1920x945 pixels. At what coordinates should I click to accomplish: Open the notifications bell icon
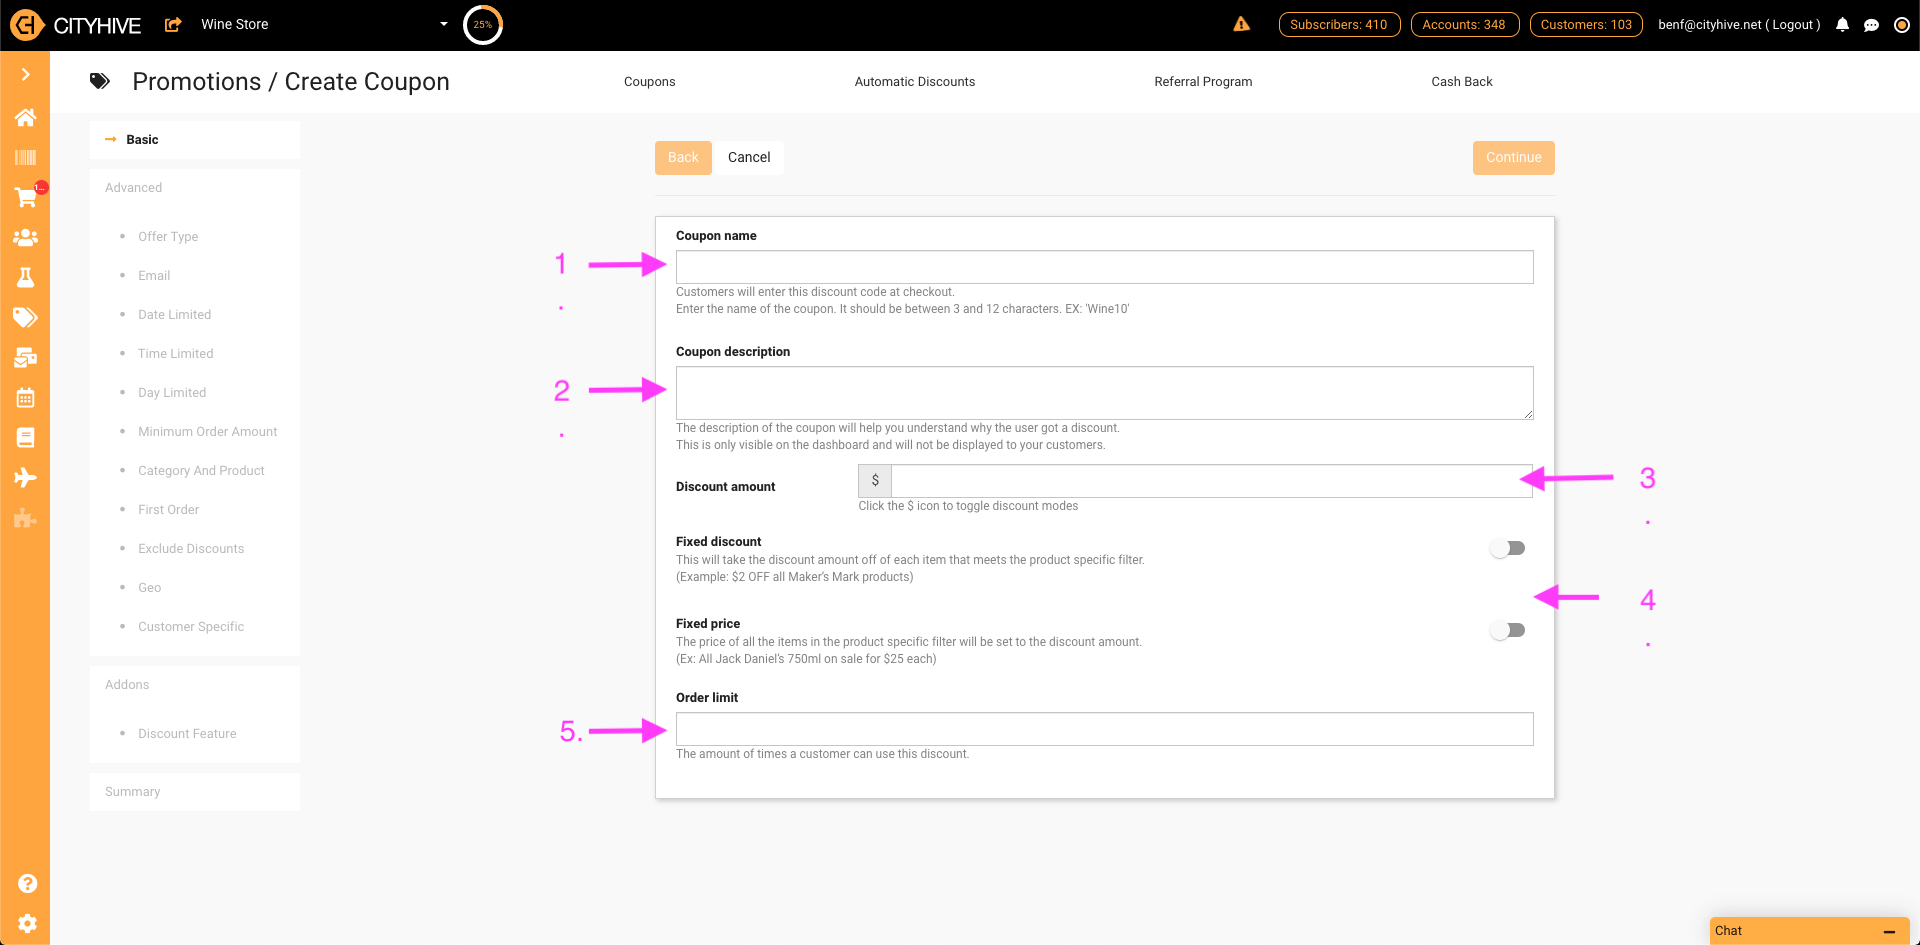click(x=1842, y=25)
